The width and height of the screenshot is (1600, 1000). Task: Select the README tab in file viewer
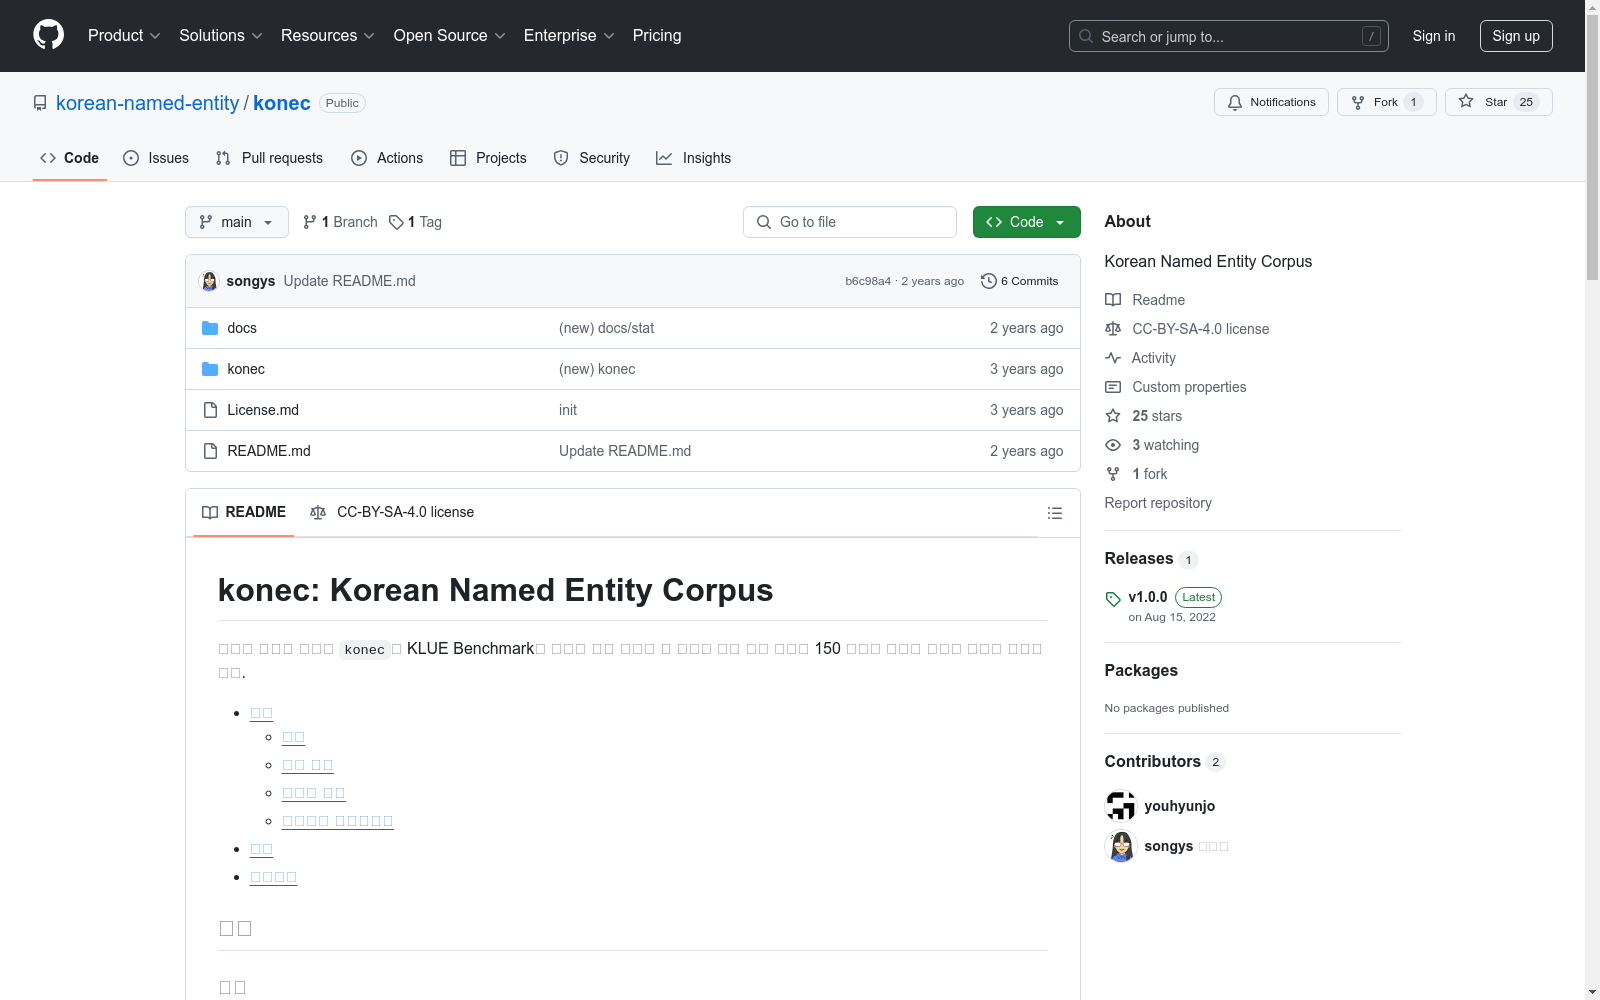(x=244, y=512)
